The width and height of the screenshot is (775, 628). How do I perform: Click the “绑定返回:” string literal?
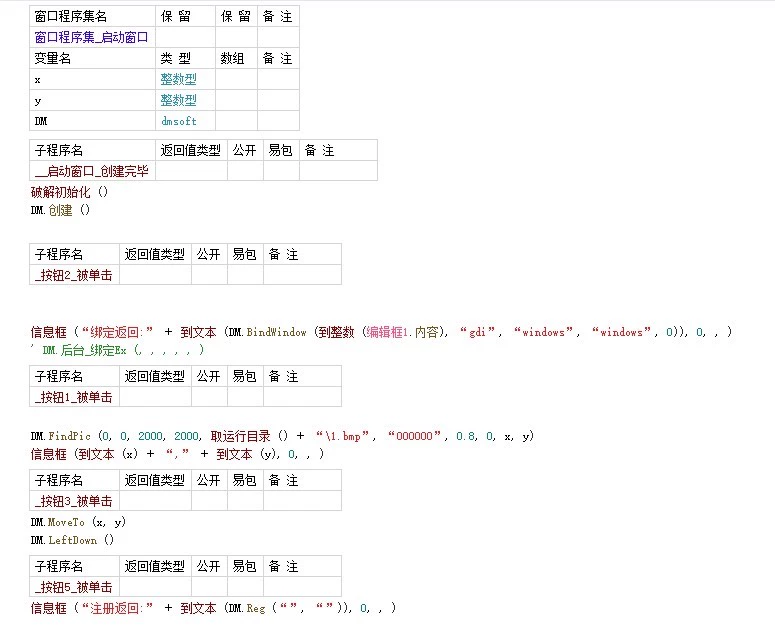click(x=117, y=332)
